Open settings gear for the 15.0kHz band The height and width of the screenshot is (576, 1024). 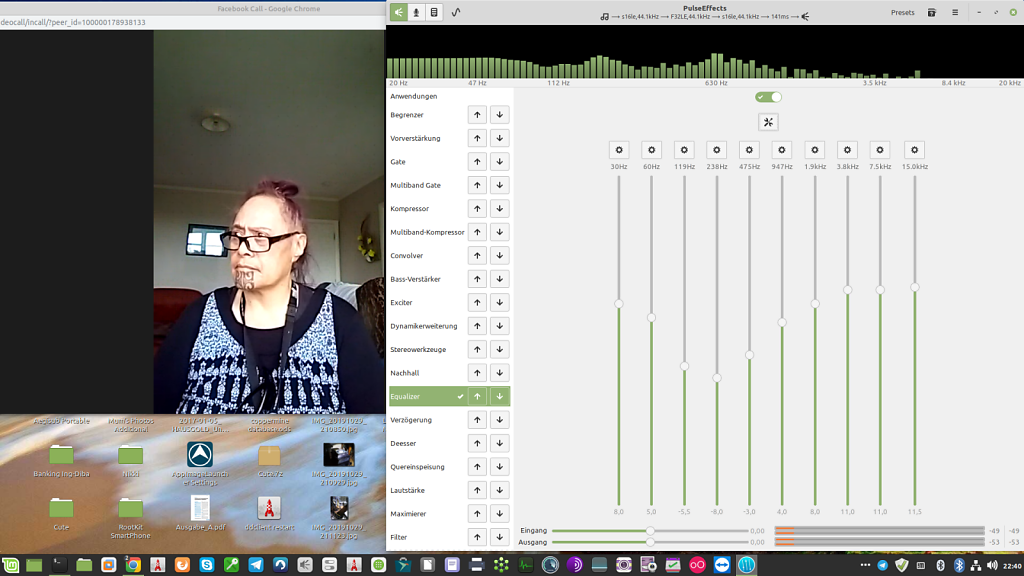click(x=914, y=150)
